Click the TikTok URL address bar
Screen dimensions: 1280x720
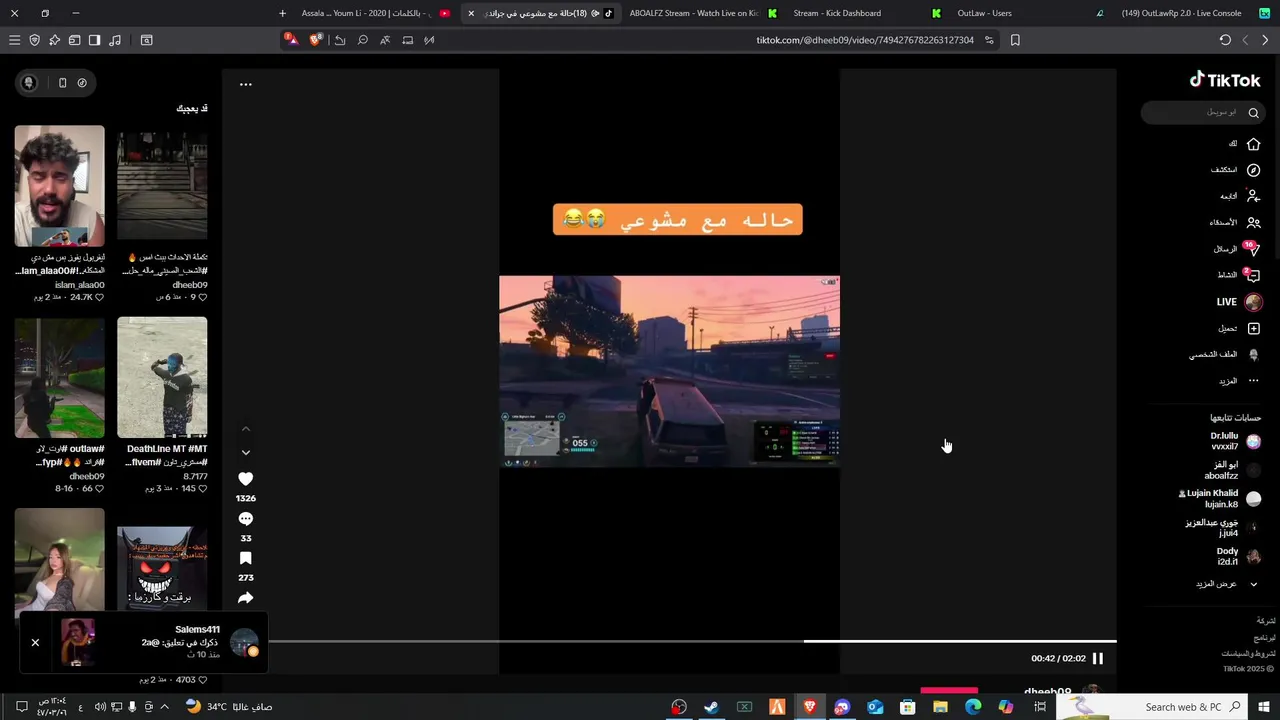click(865, 40)
